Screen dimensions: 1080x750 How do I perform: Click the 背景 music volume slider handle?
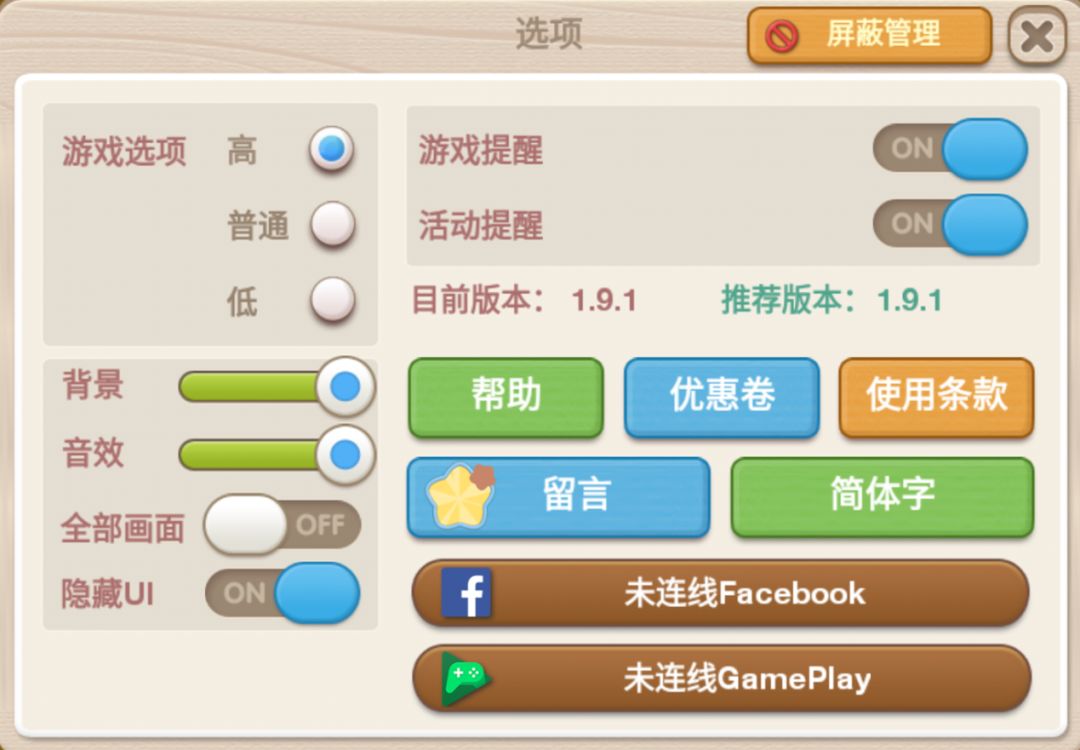(346, 386)
